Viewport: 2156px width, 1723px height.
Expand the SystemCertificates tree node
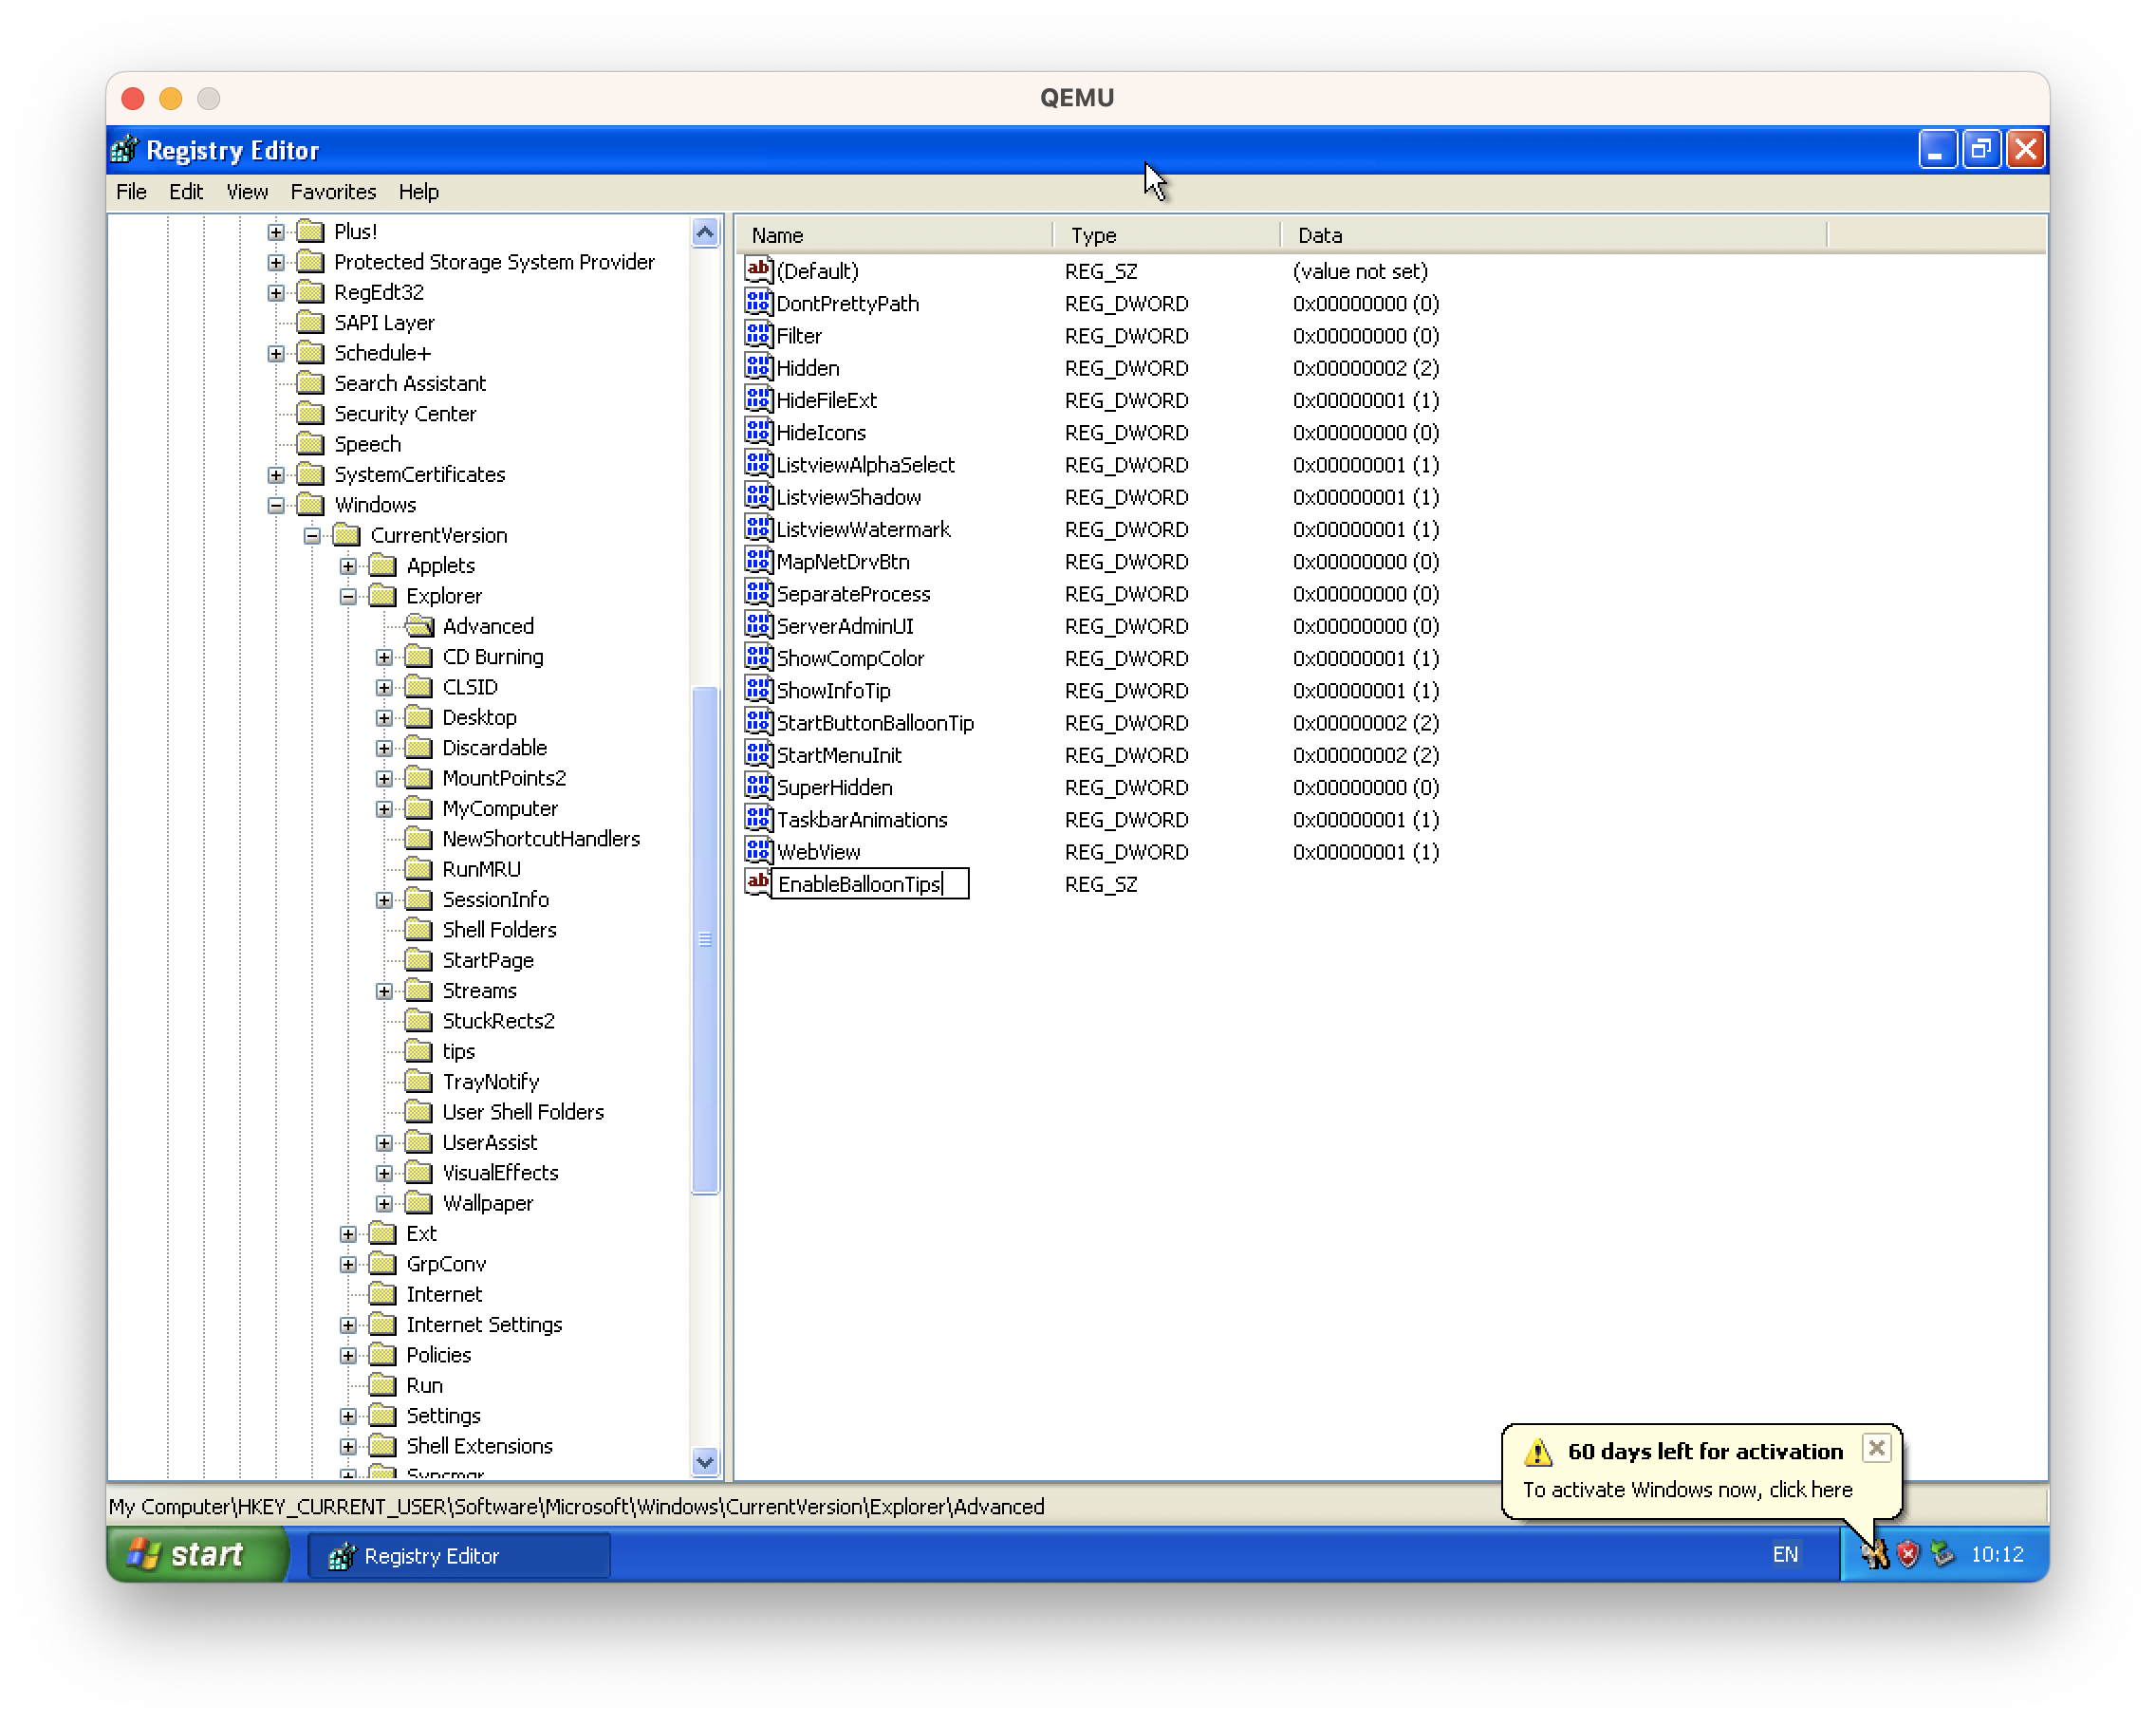click(276, 475)
